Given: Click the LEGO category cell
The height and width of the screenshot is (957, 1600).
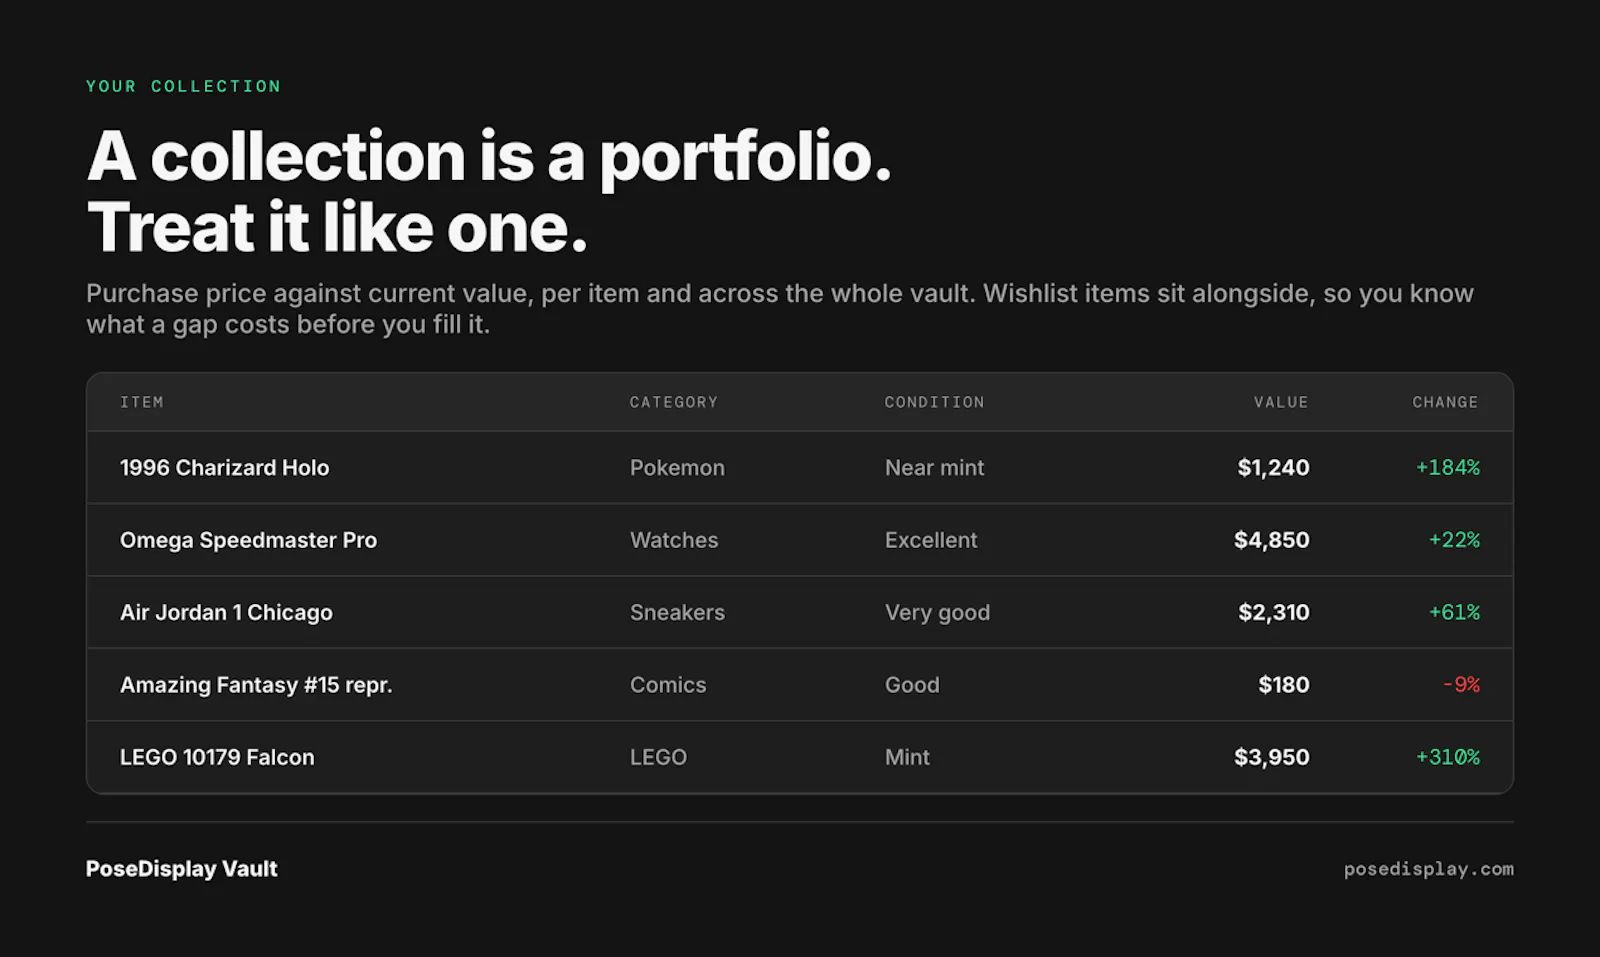Looking at the screenshot, I should (658, 757).
